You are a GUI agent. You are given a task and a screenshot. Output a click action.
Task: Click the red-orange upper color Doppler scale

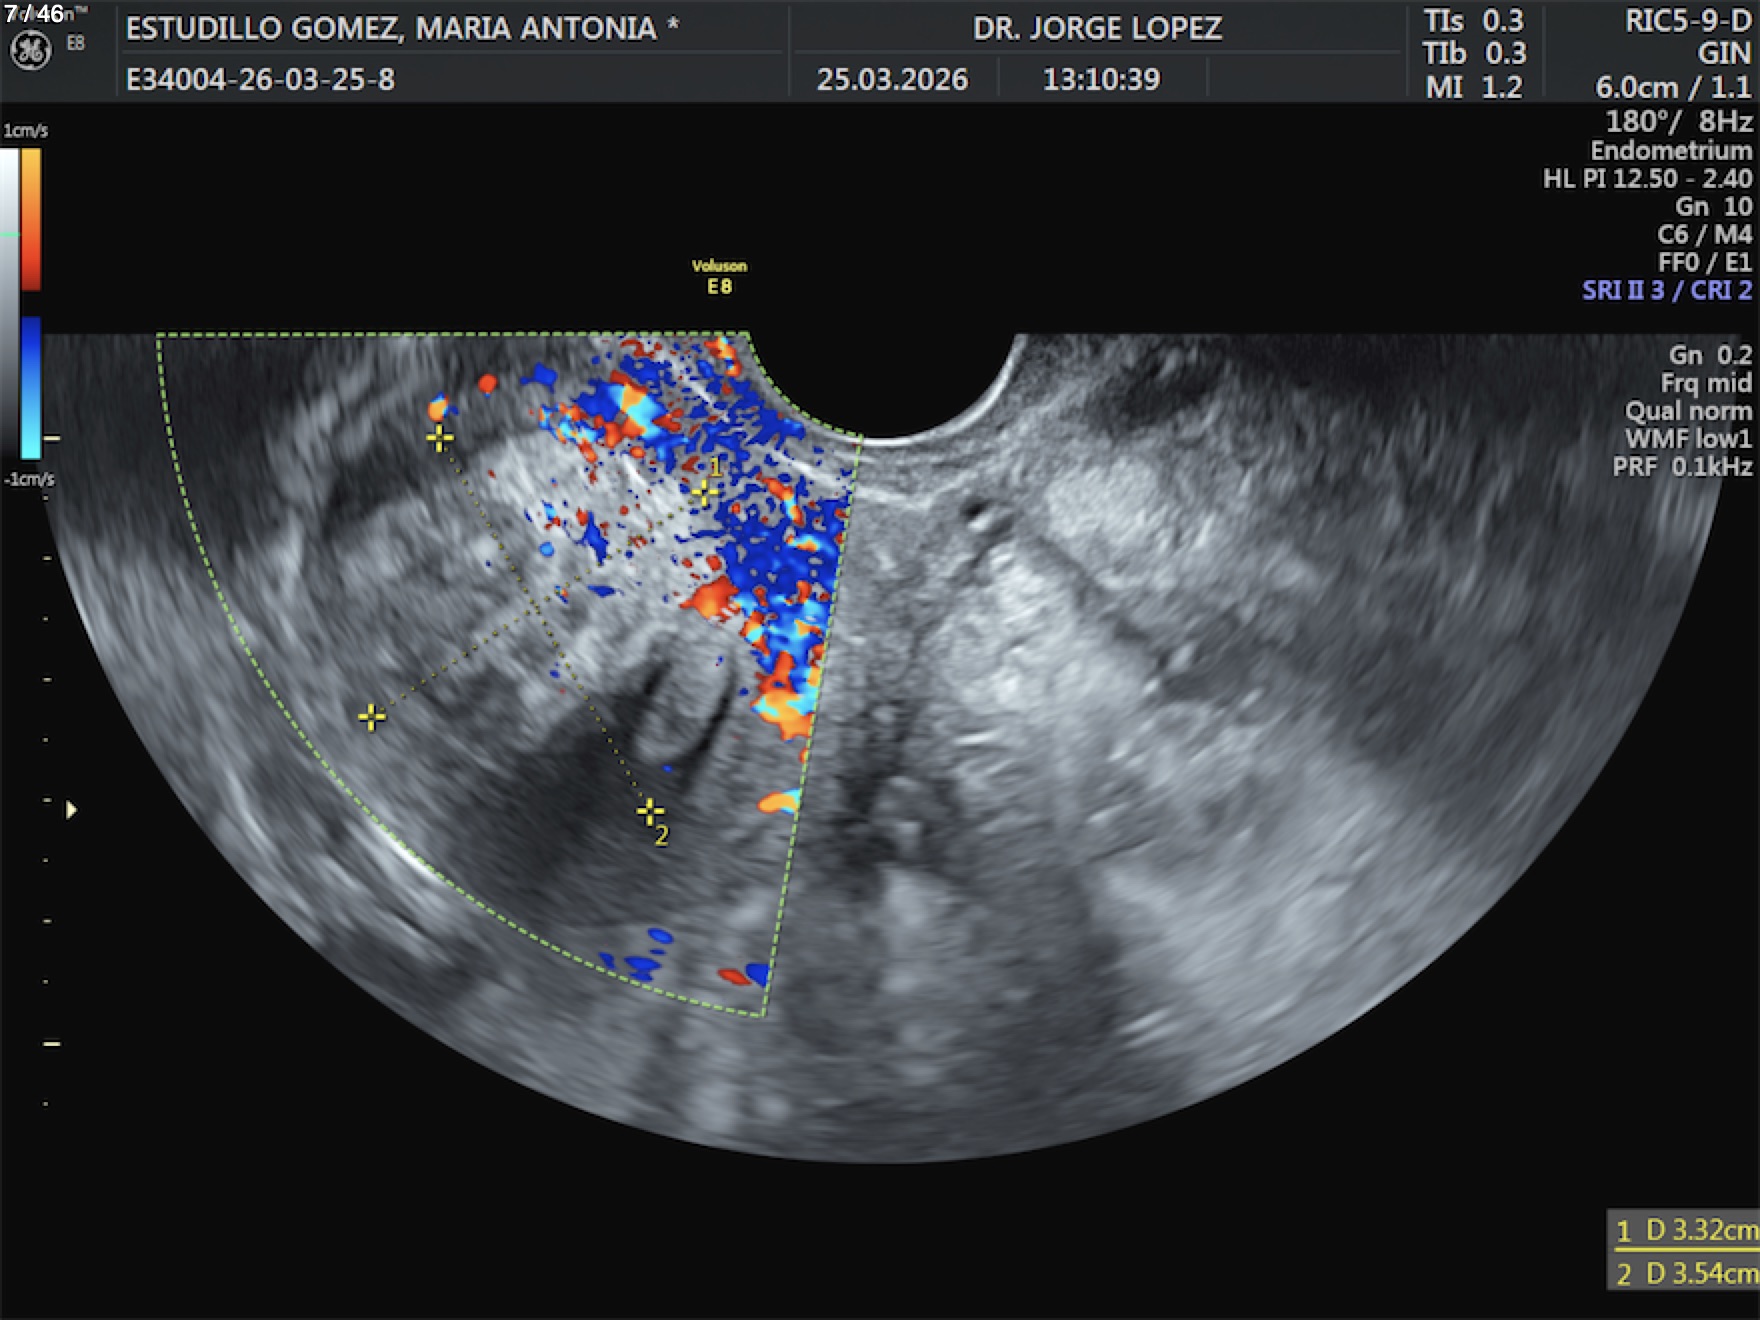pyautogui.click(x=31, y=219)
